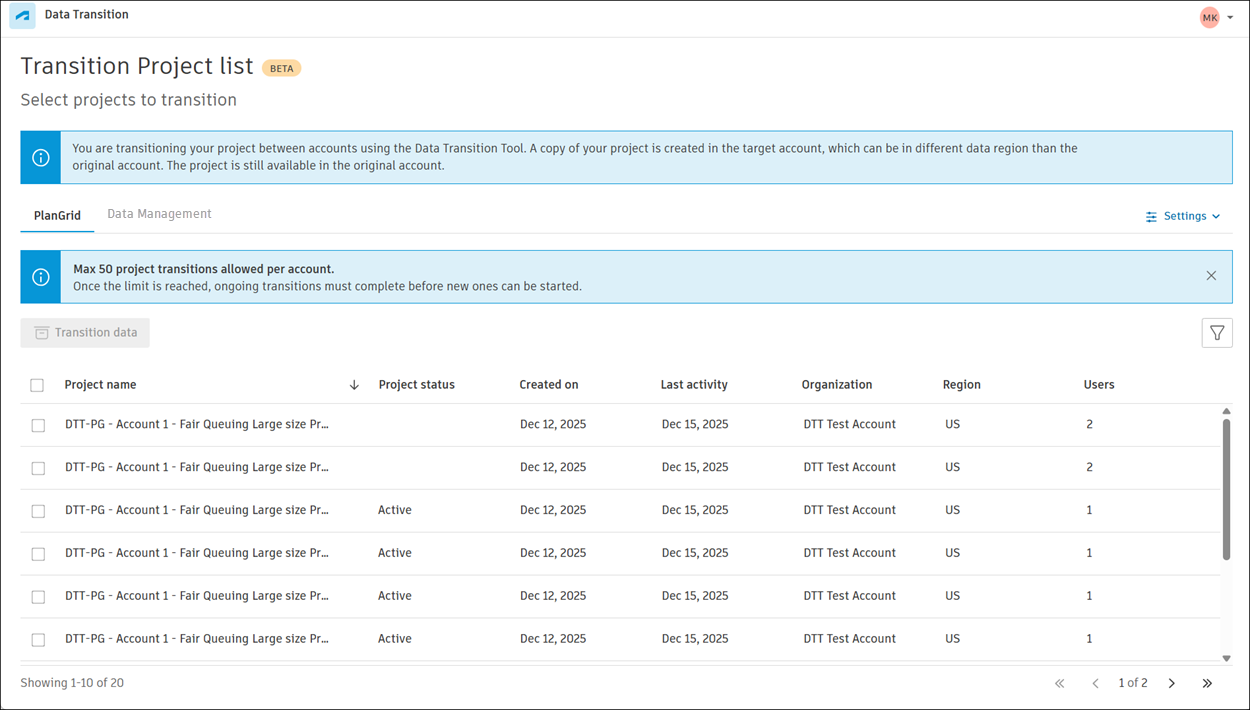Jump to the last page with the double-right arrow

(x=1207, y=684)
